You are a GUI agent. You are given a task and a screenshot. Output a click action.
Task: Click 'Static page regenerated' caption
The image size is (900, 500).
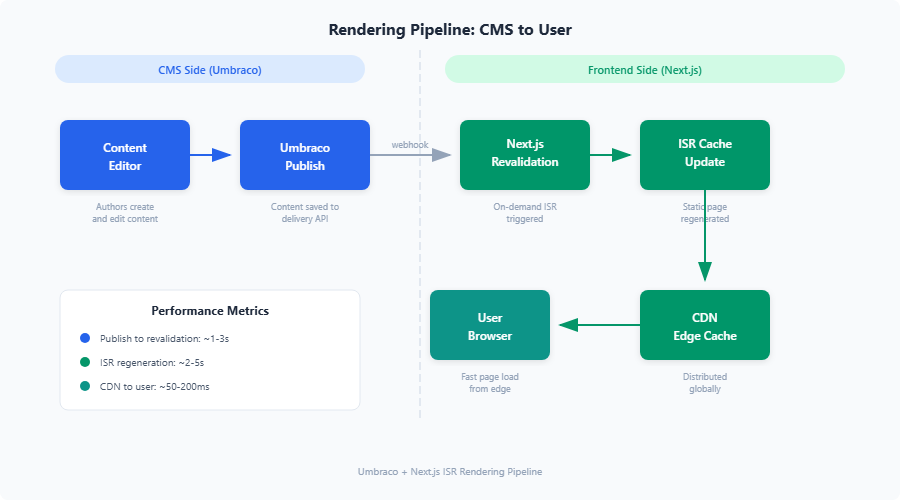click(x=705, y=212)
